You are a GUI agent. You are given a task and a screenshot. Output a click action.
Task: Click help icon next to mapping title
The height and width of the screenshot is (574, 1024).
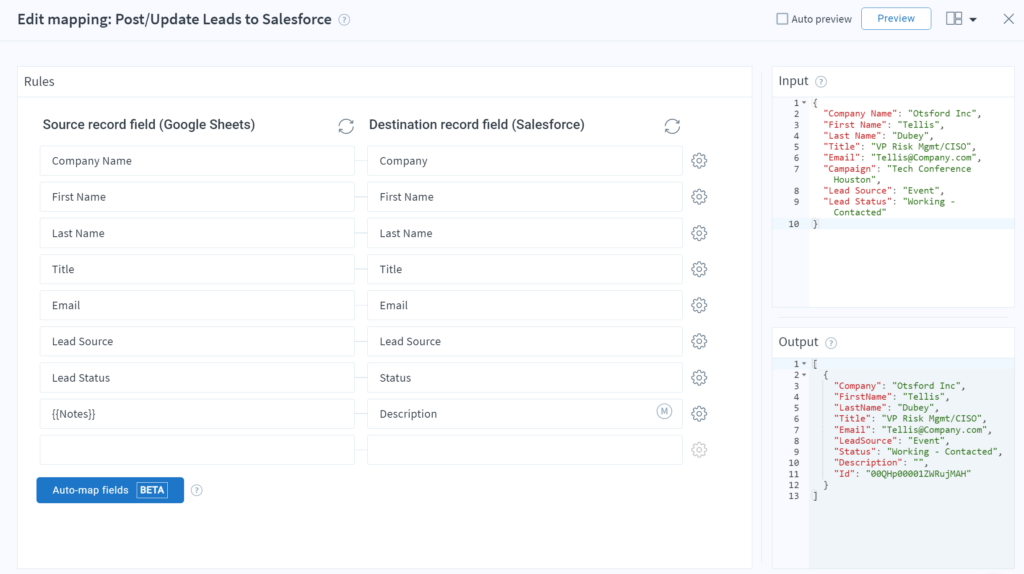[344, 20]
